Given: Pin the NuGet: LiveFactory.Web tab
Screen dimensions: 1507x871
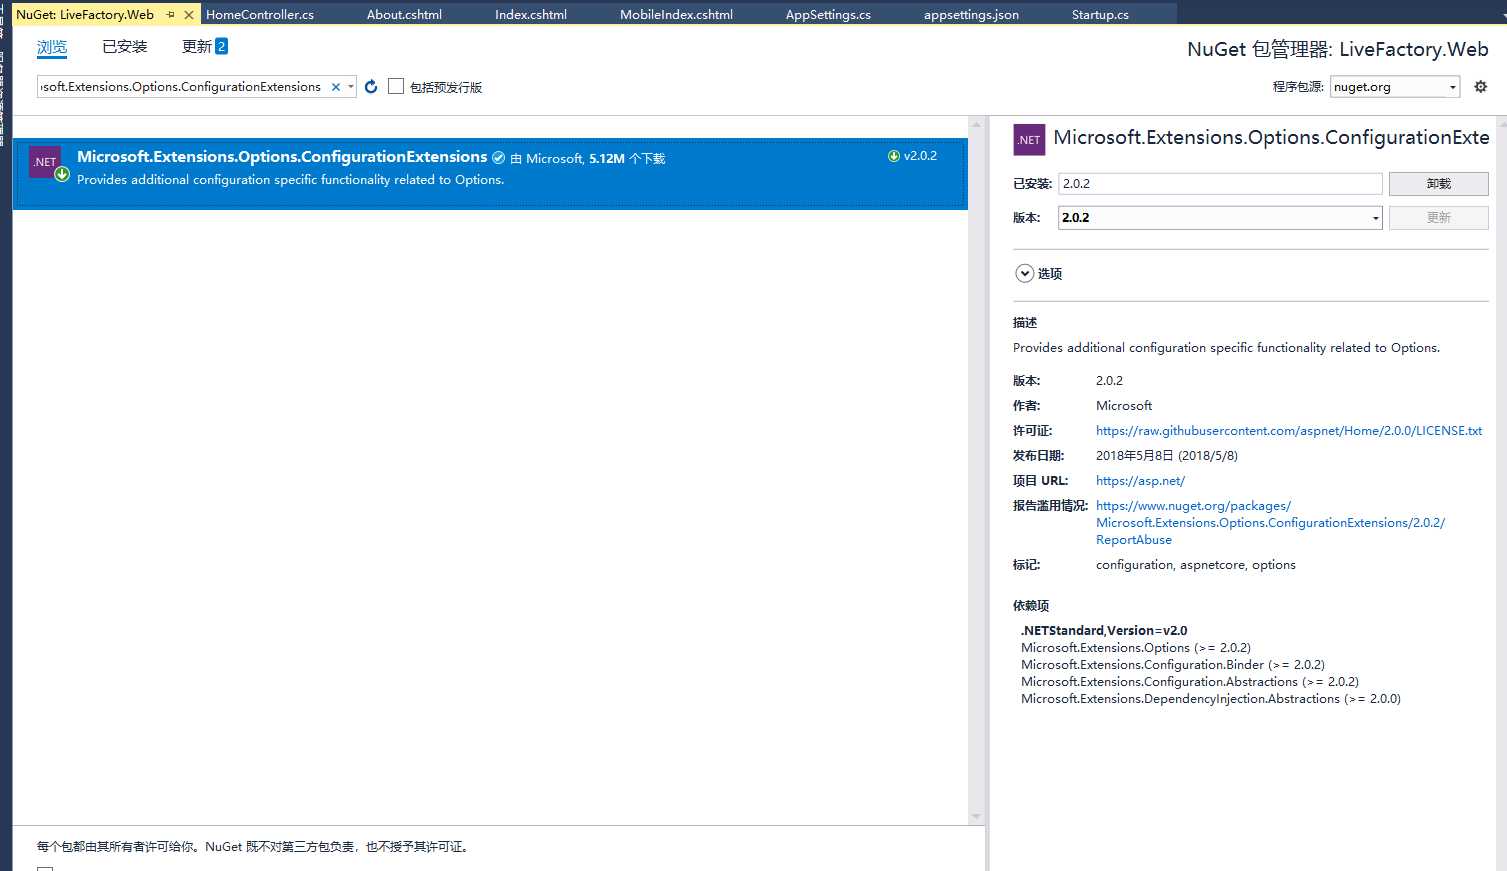Looking at the screenshot, I should click(x=171, y=15).
